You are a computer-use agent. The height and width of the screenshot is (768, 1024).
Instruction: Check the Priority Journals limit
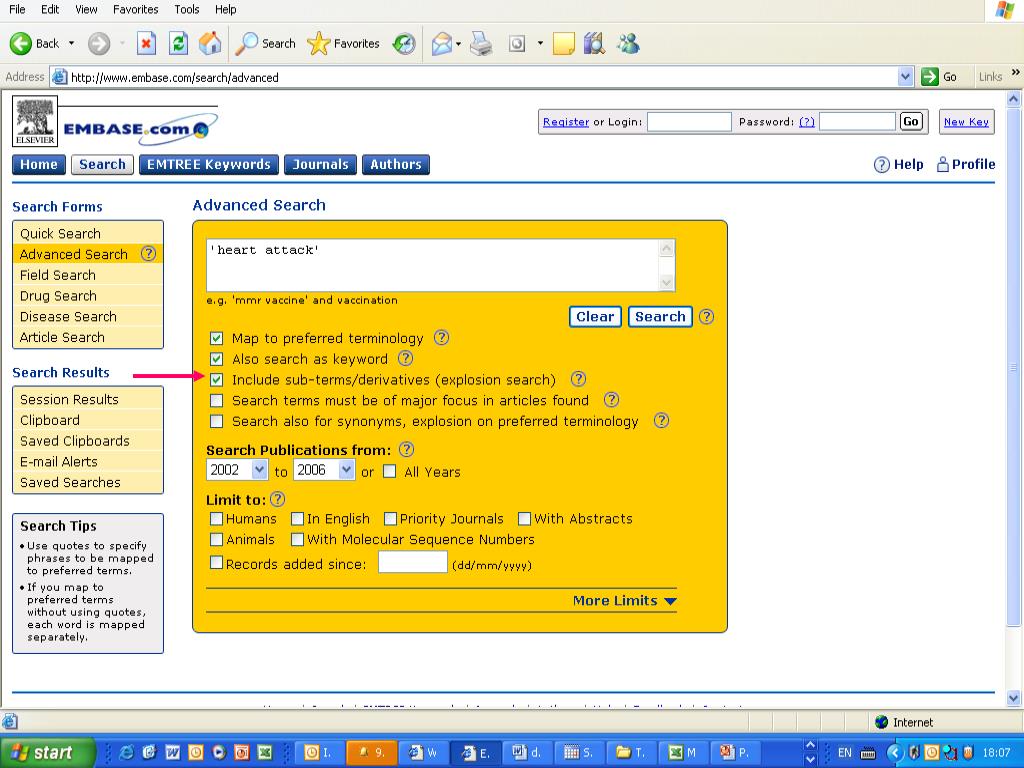point(391,519)
